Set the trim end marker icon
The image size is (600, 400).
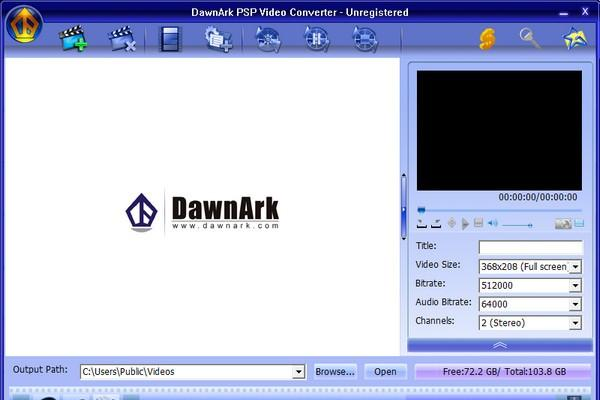pyautogui.click(x=436, y=224)
